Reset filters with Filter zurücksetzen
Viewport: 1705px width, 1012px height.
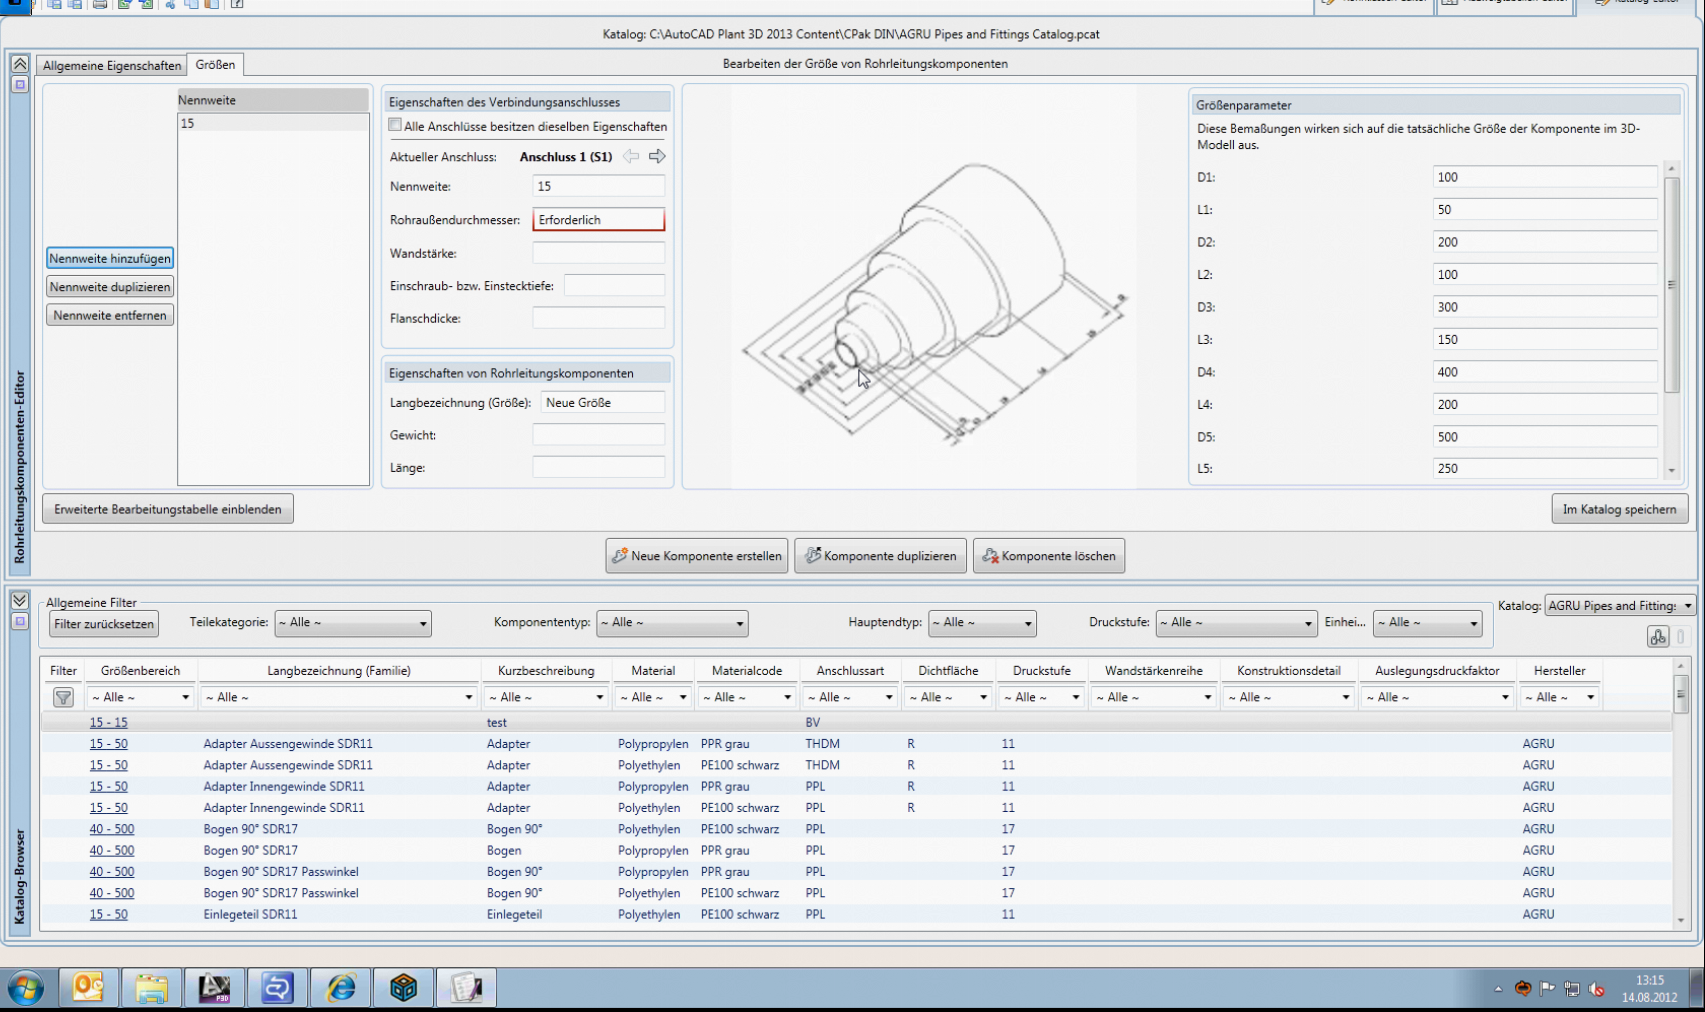(104, 624)
